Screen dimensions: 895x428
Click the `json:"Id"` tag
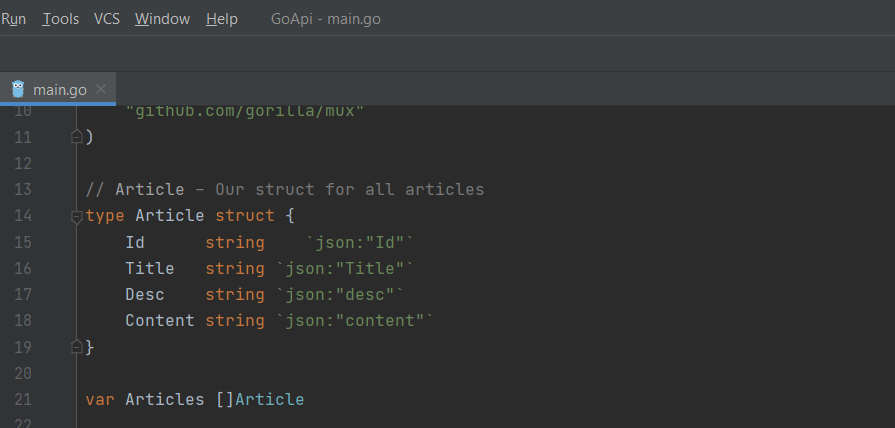click(x=360, y=243)
